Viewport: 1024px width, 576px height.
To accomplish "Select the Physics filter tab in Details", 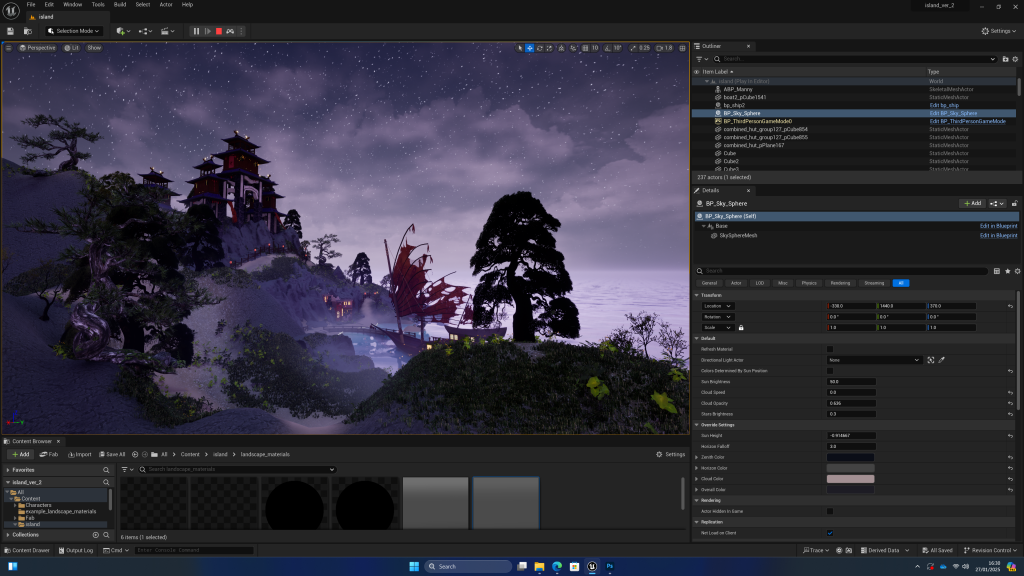I will 808,283.
